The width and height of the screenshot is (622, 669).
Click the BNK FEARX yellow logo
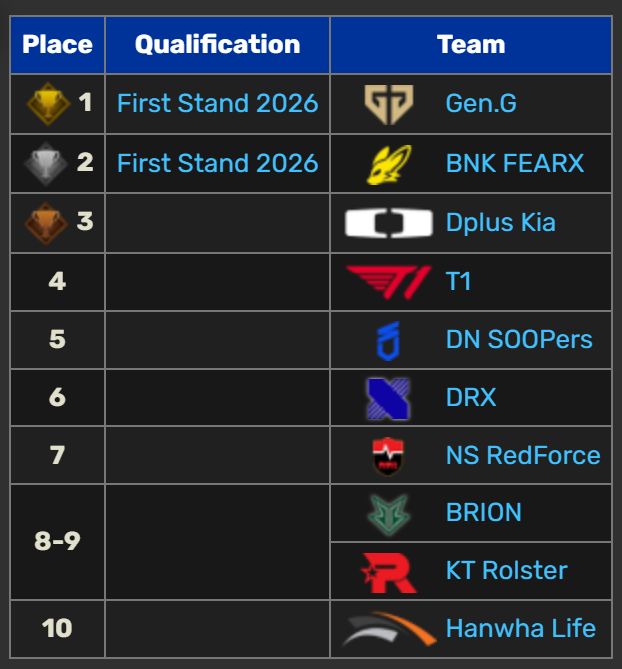coord(388,163)
